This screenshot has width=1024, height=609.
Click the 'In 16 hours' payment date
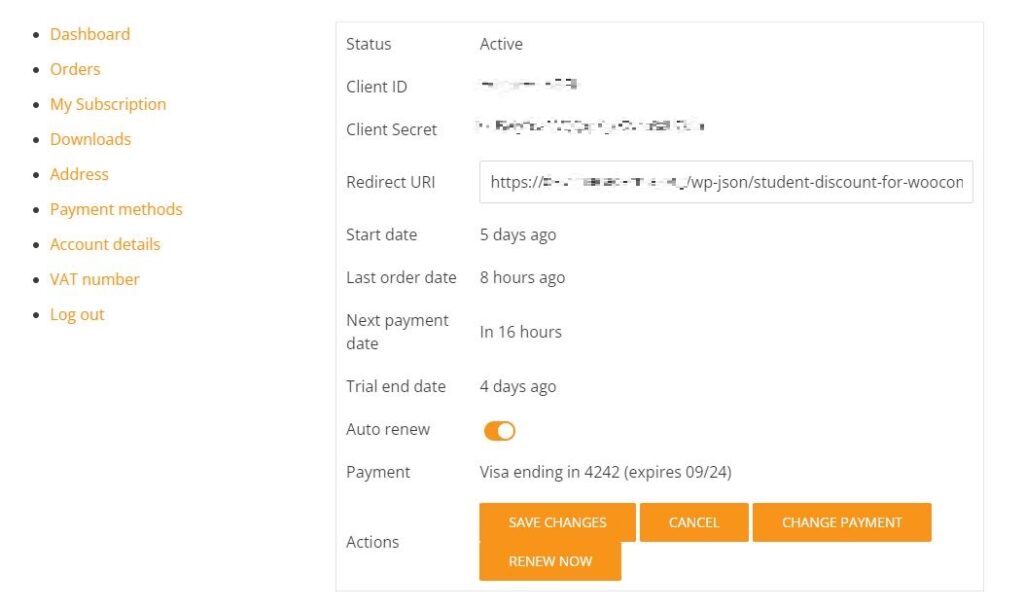pyautogui.click(x=520, y=332)
